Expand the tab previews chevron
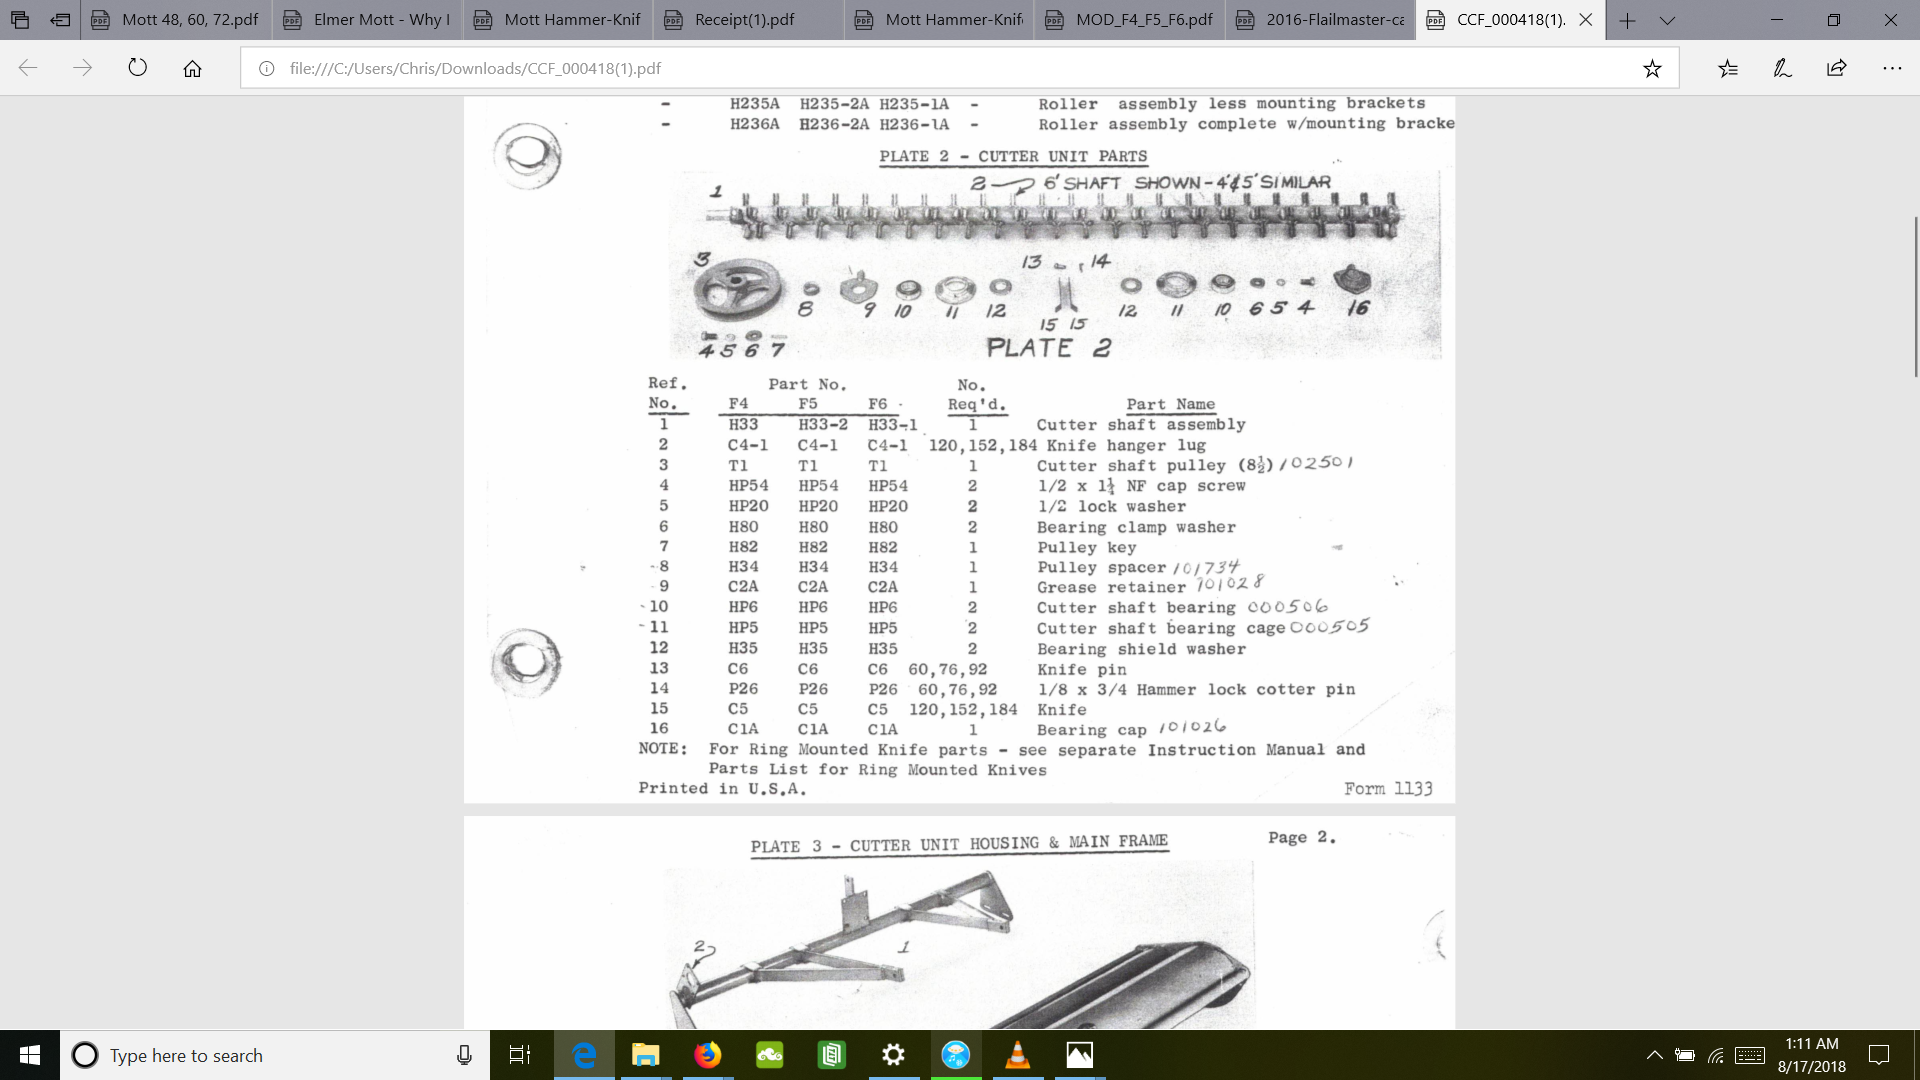Screen dimensions: 1920x1080 click(1667, 20)
